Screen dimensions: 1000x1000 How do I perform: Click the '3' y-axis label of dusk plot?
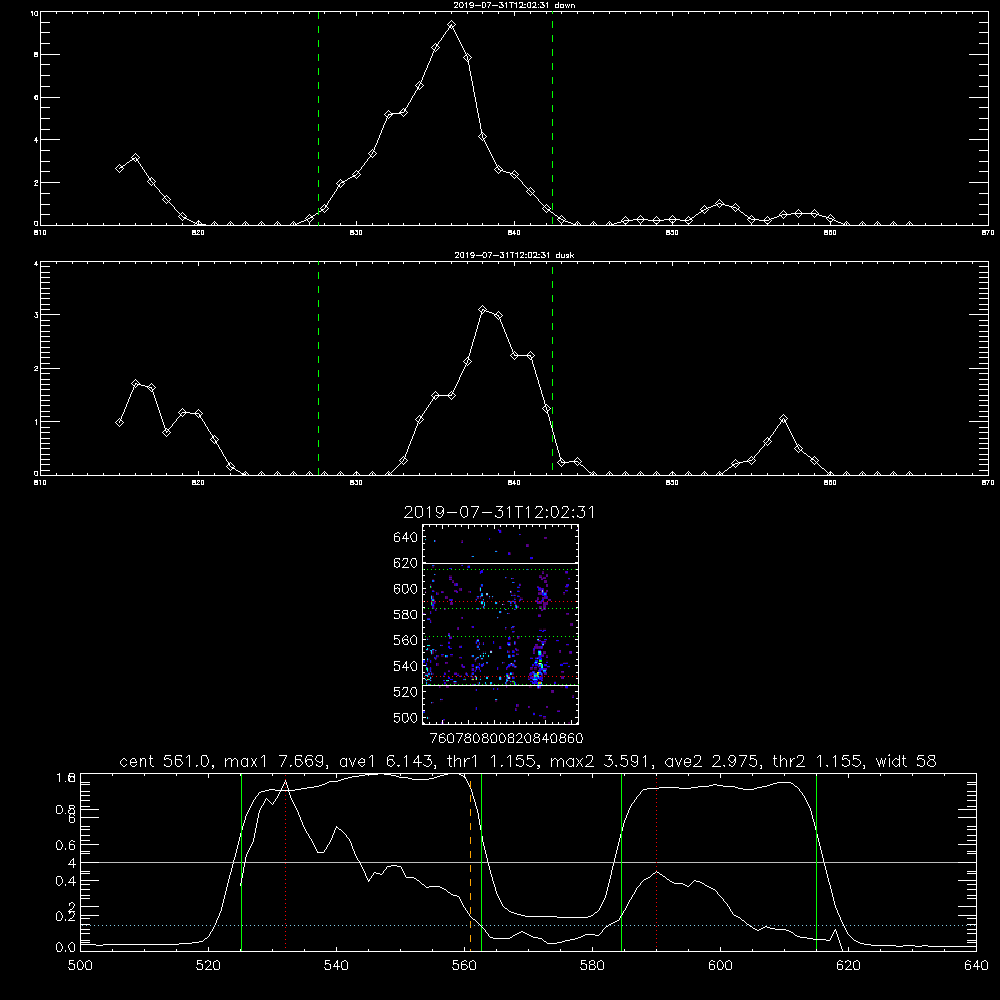tap(36, 315)
